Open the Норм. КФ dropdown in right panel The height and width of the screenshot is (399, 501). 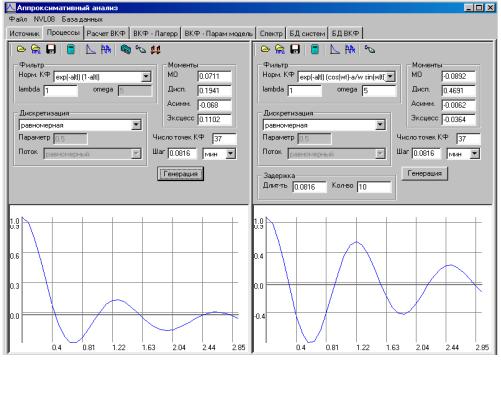pyautogui.click(x=390, y=77)
